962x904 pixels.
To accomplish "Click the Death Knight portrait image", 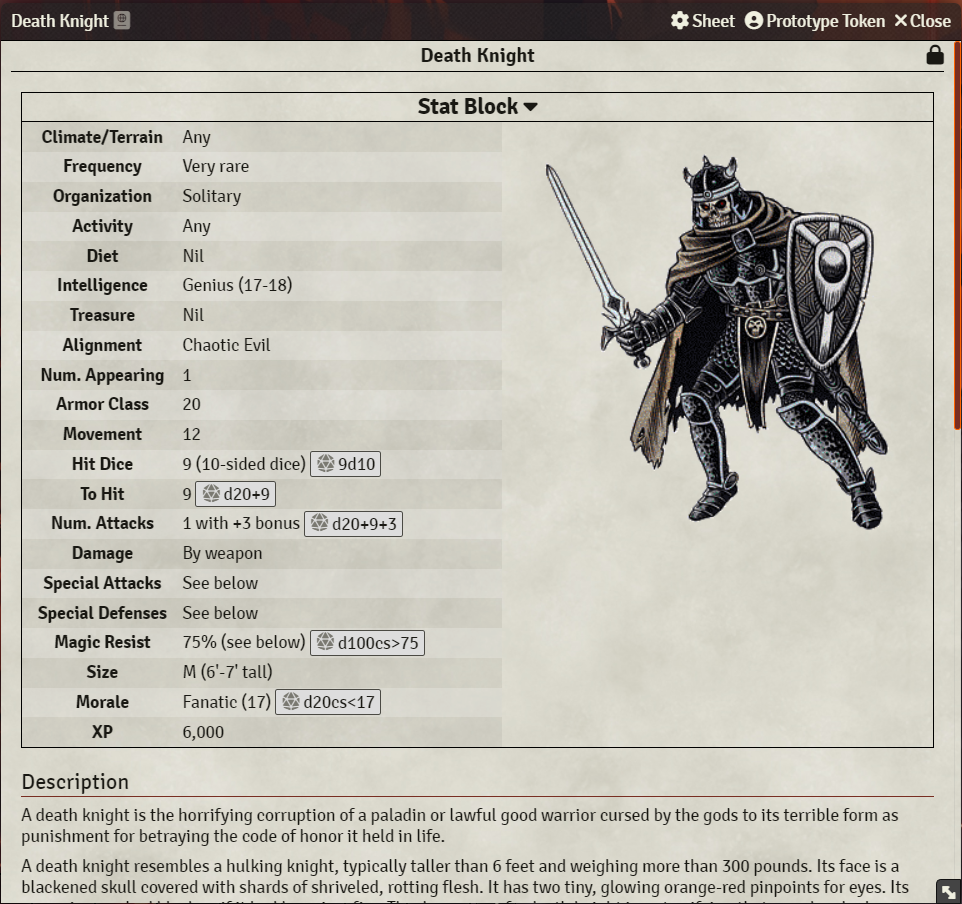I will 717,342.
